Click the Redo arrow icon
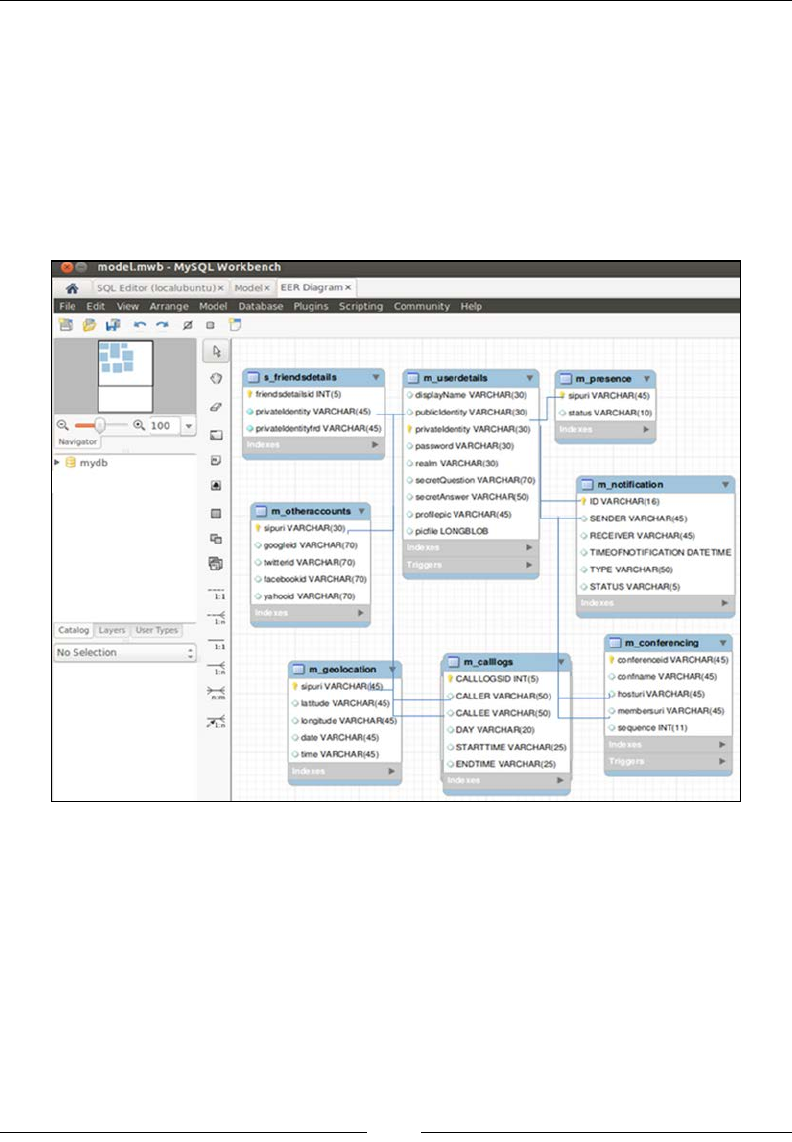Viewport: 792px width, 1142px height. tap(162, 325)
